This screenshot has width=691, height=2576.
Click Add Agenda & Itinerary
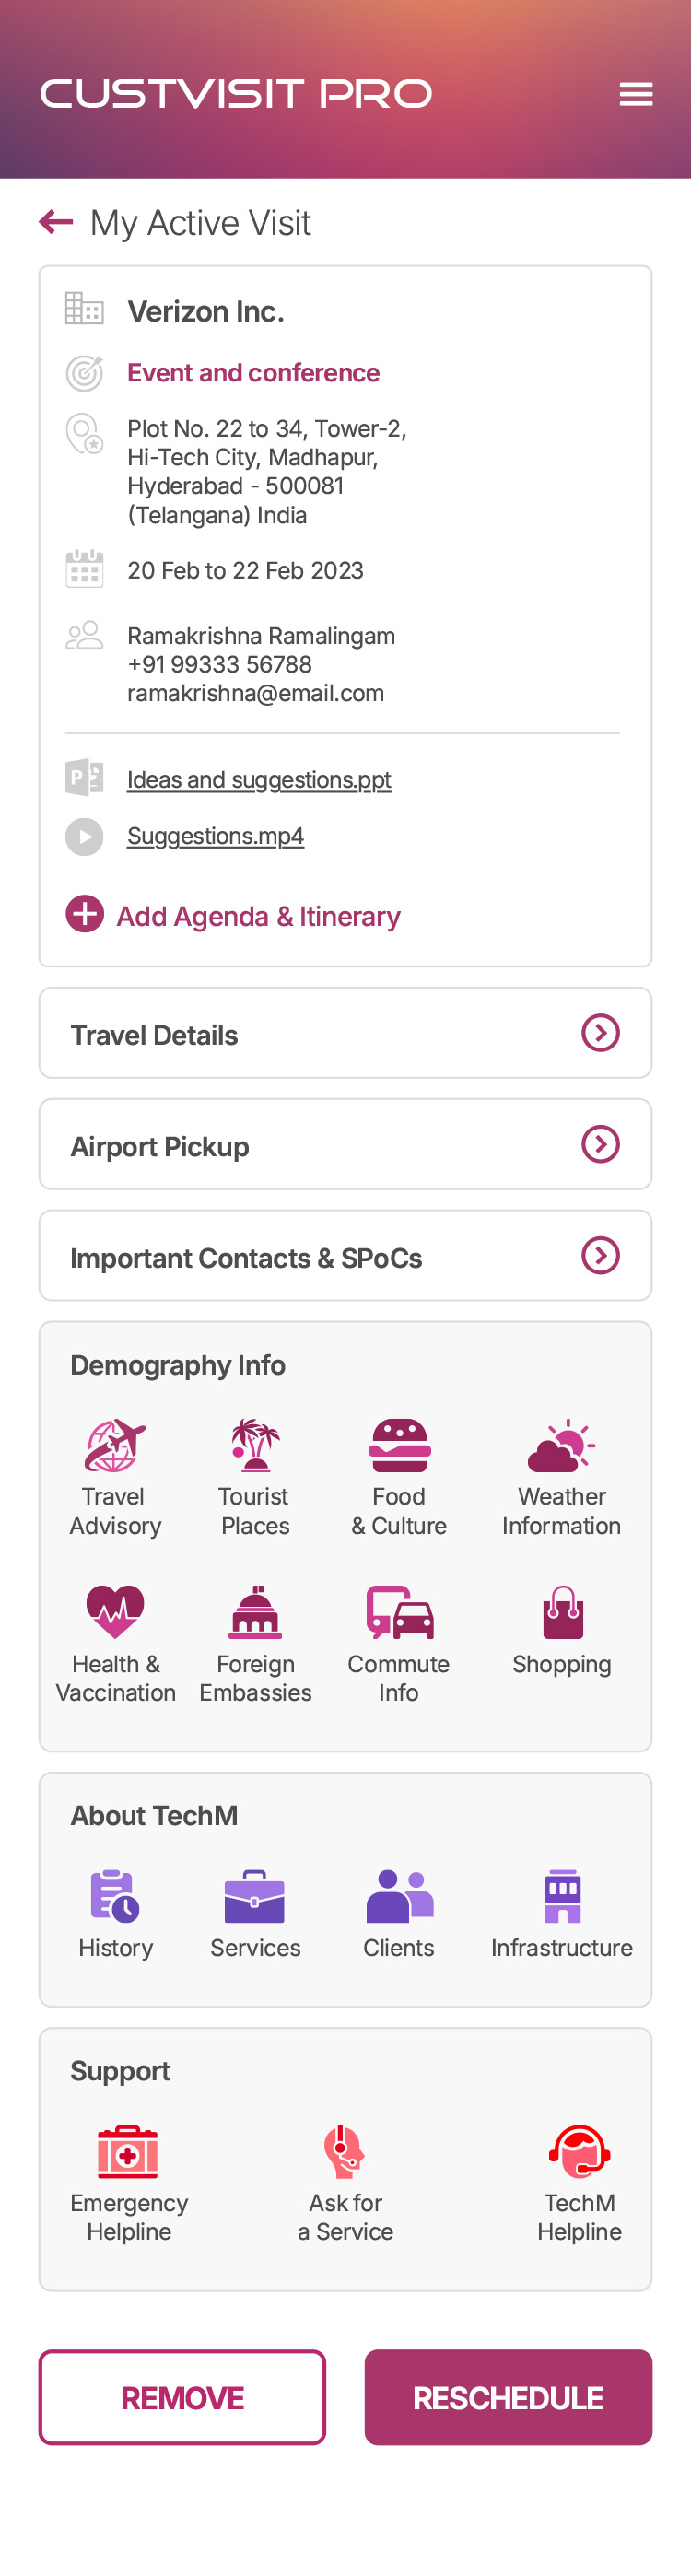click(258, 916)
